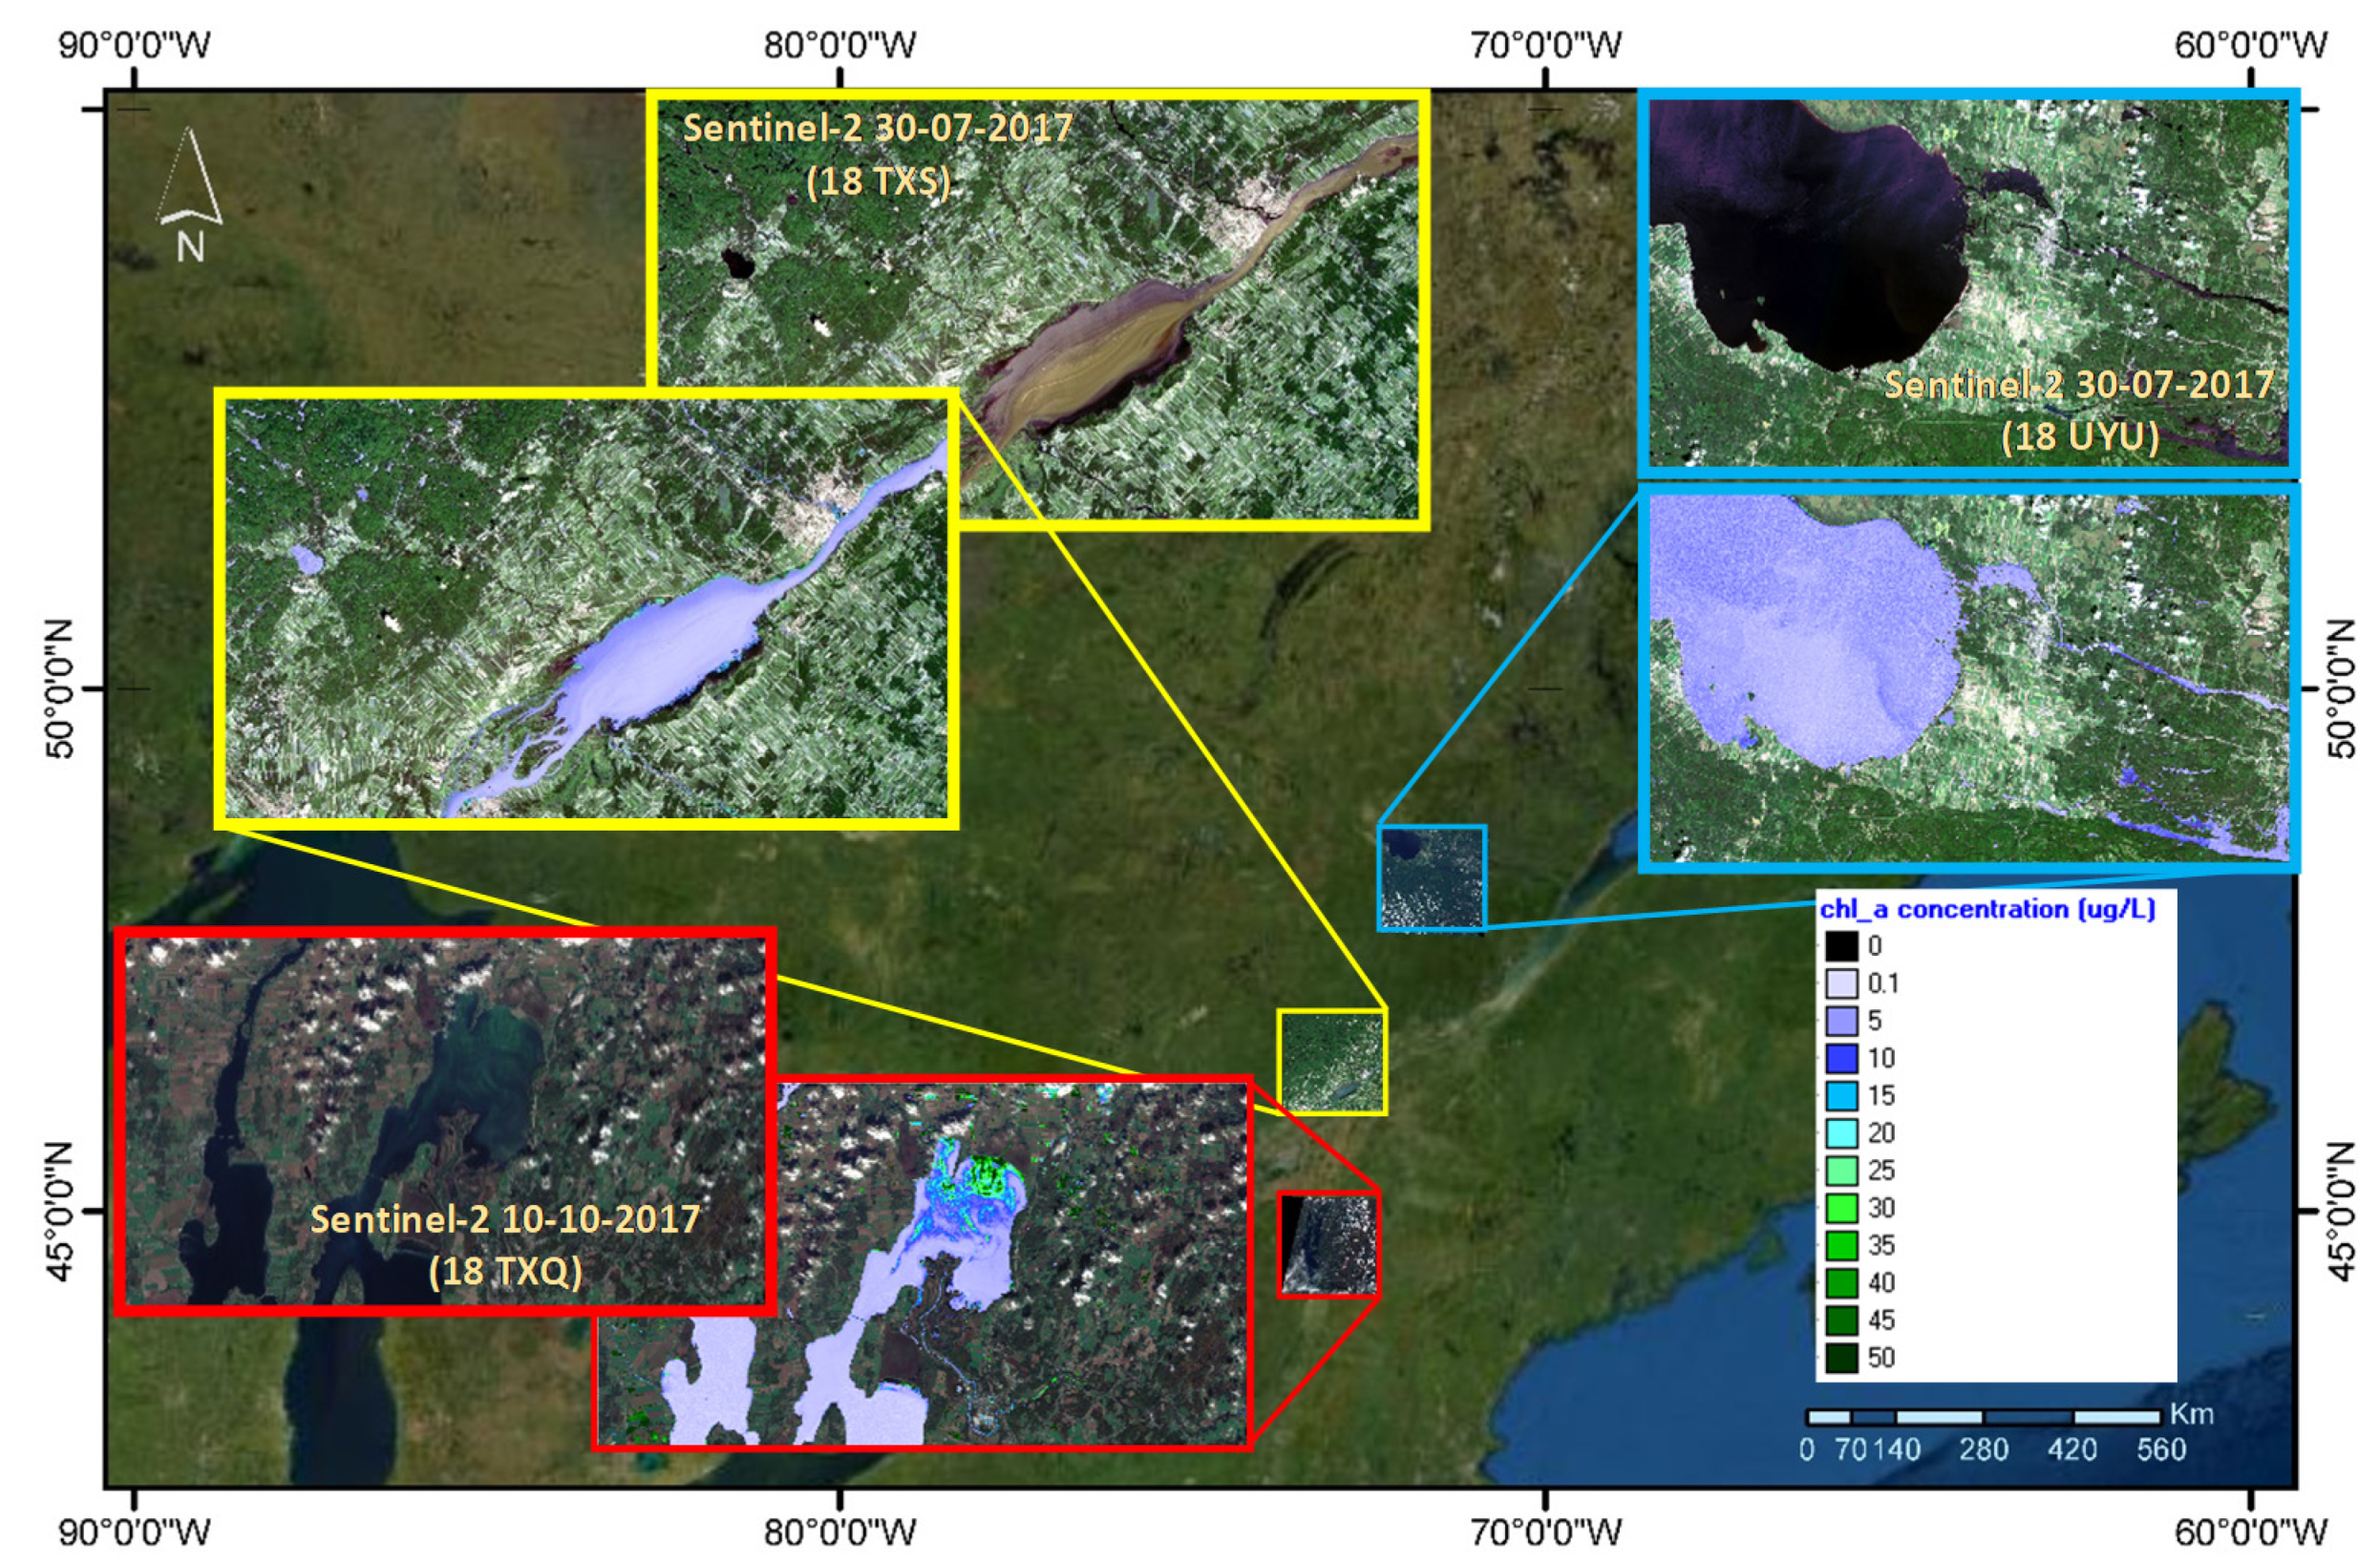Click the right 45°0'0"N latitude label
The width and height of the screenshot is (2380, 1564).
tap(2342, 1211)
